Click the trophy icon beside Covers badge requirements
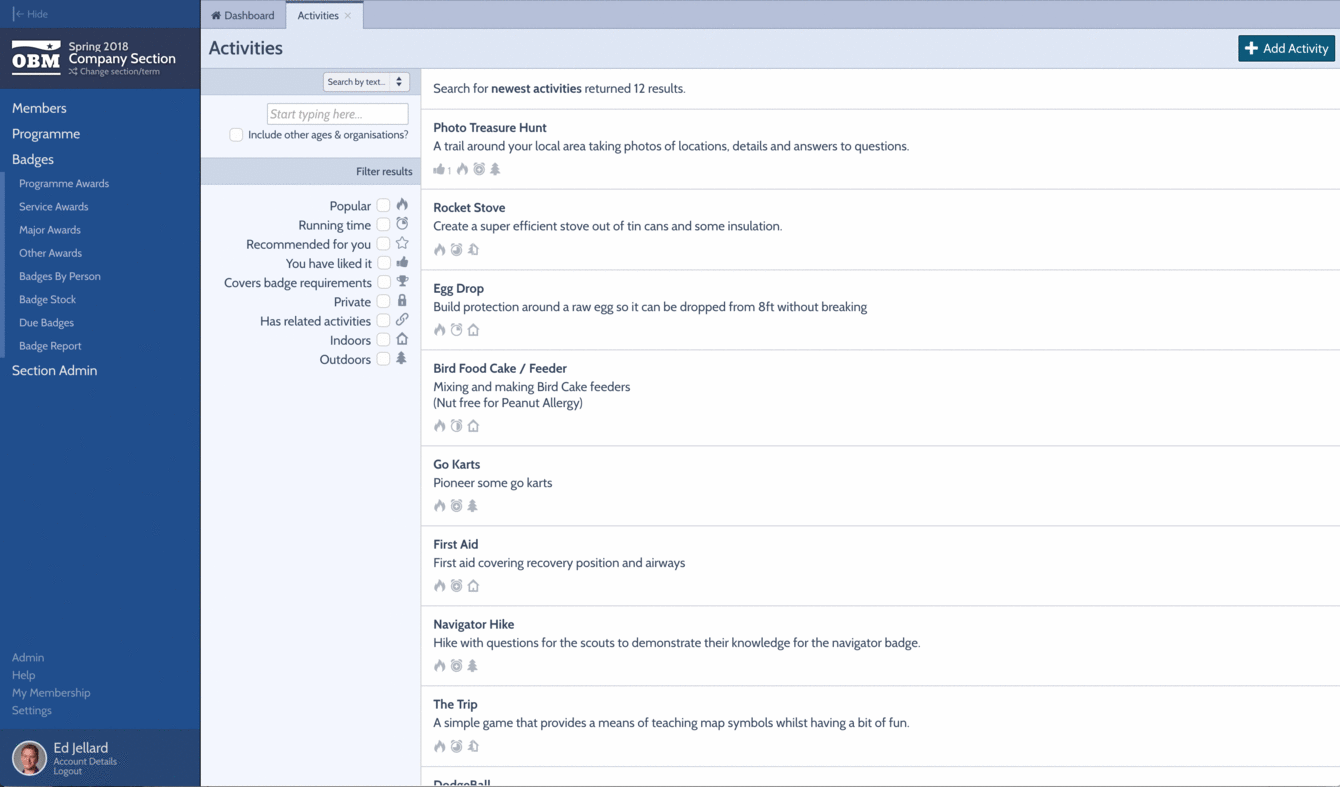Screen dimensions: 1340x787 click(x=402, y=282)
